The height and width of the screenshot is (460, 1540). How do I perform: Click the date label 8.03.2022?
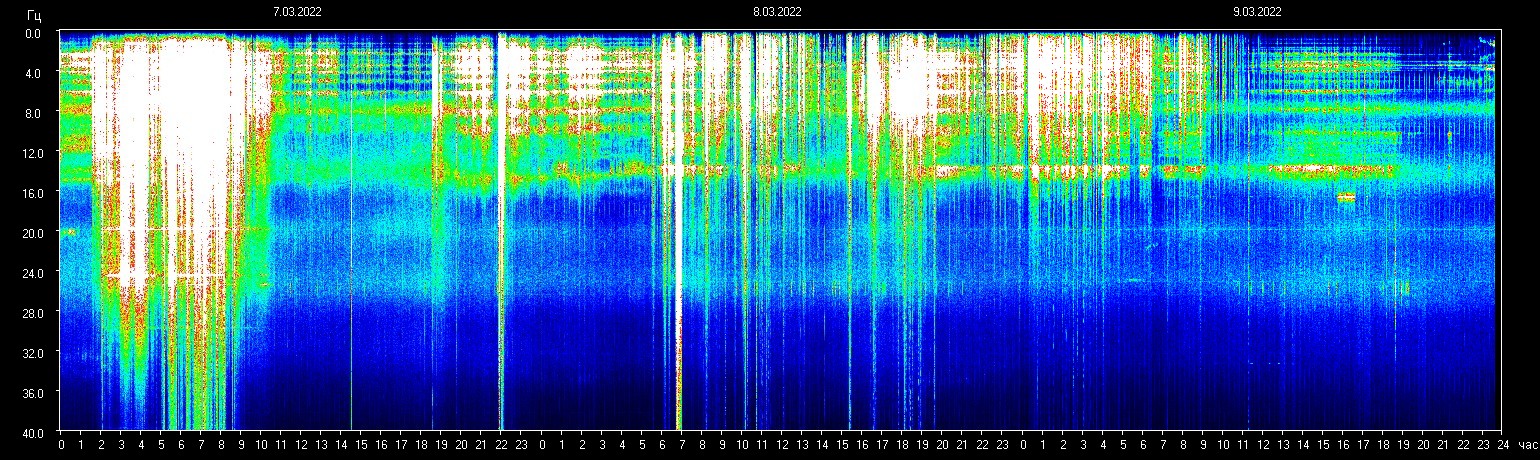(777, 12)
